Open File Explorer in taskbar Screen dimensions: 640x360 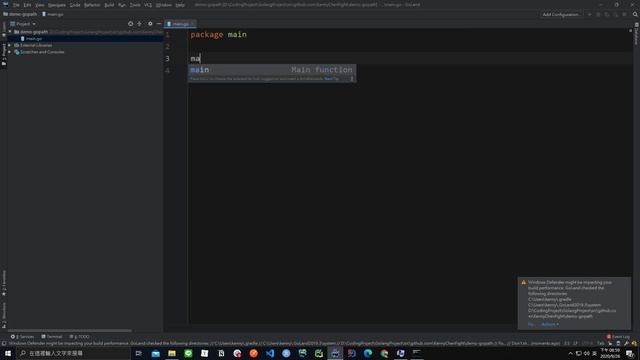pos(172,353)
